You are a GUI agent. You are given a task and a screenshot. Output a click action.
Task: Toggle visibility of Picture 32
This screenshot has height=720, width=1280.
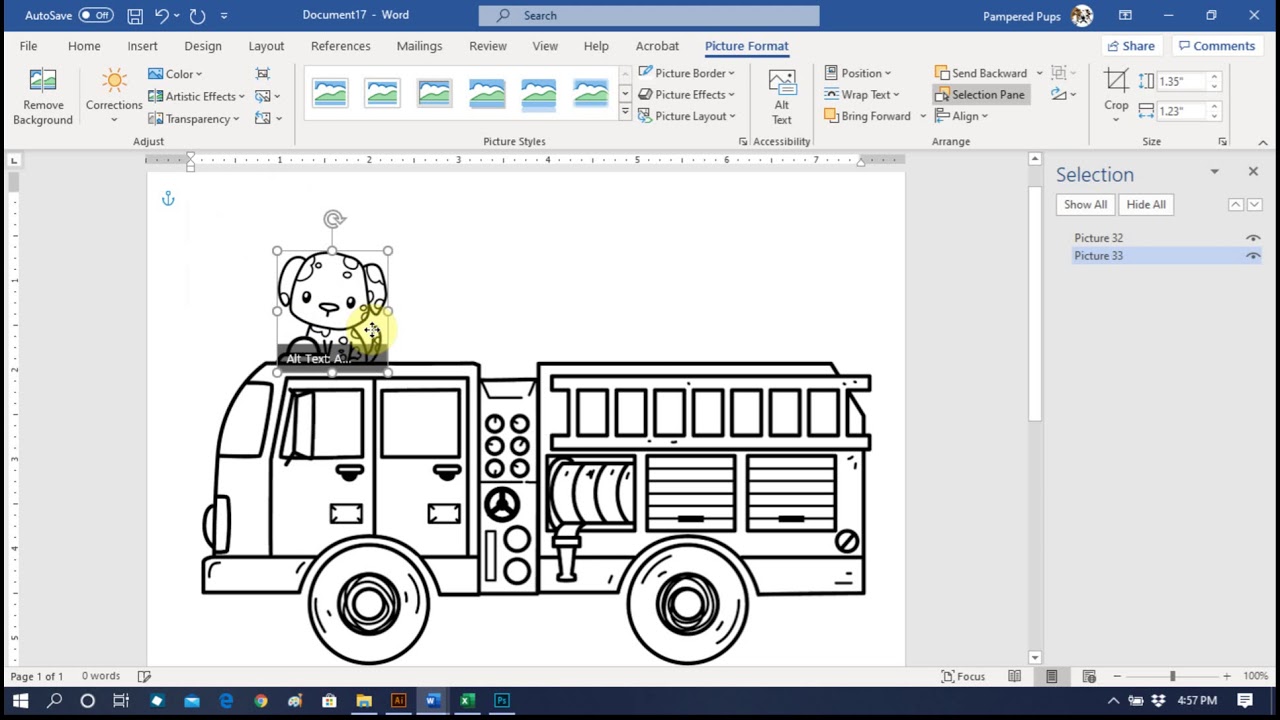[x=1253, y=238]
